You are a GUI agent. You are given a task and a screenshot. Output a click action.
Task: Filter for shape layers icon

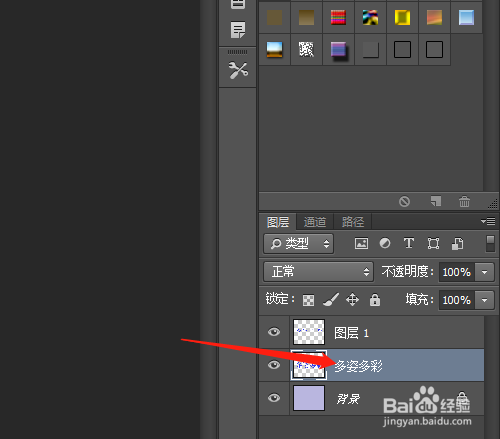pos(433,243)
